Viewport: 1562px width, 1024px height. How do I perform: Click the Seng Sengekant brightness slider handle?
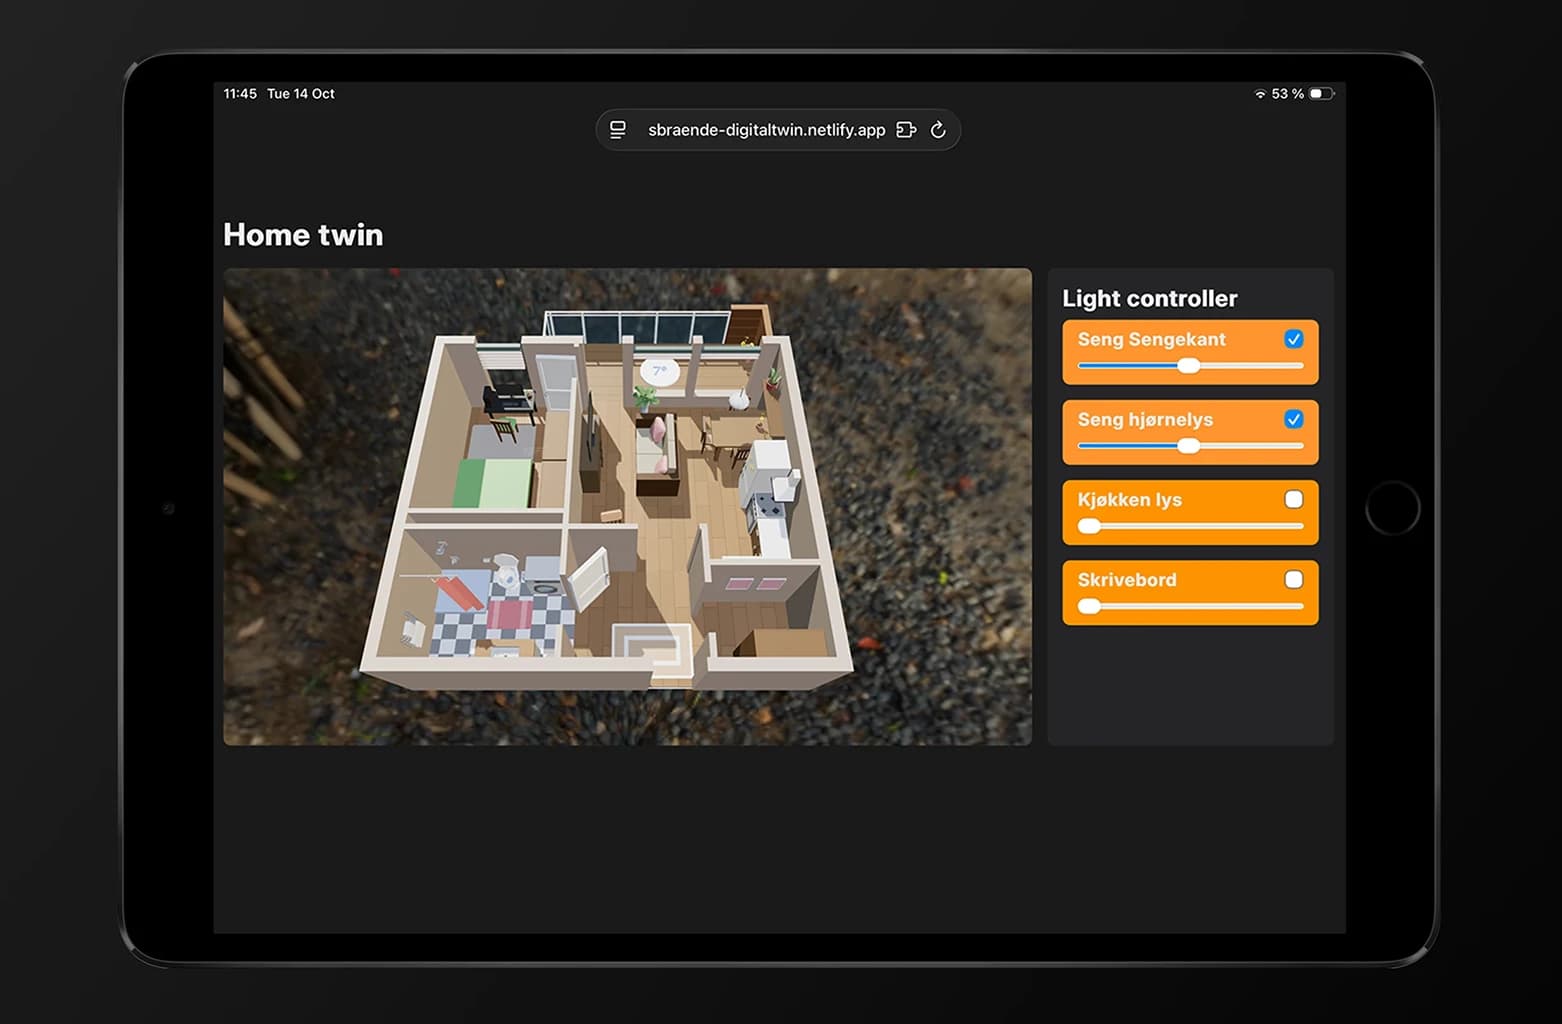(1188, 367)
